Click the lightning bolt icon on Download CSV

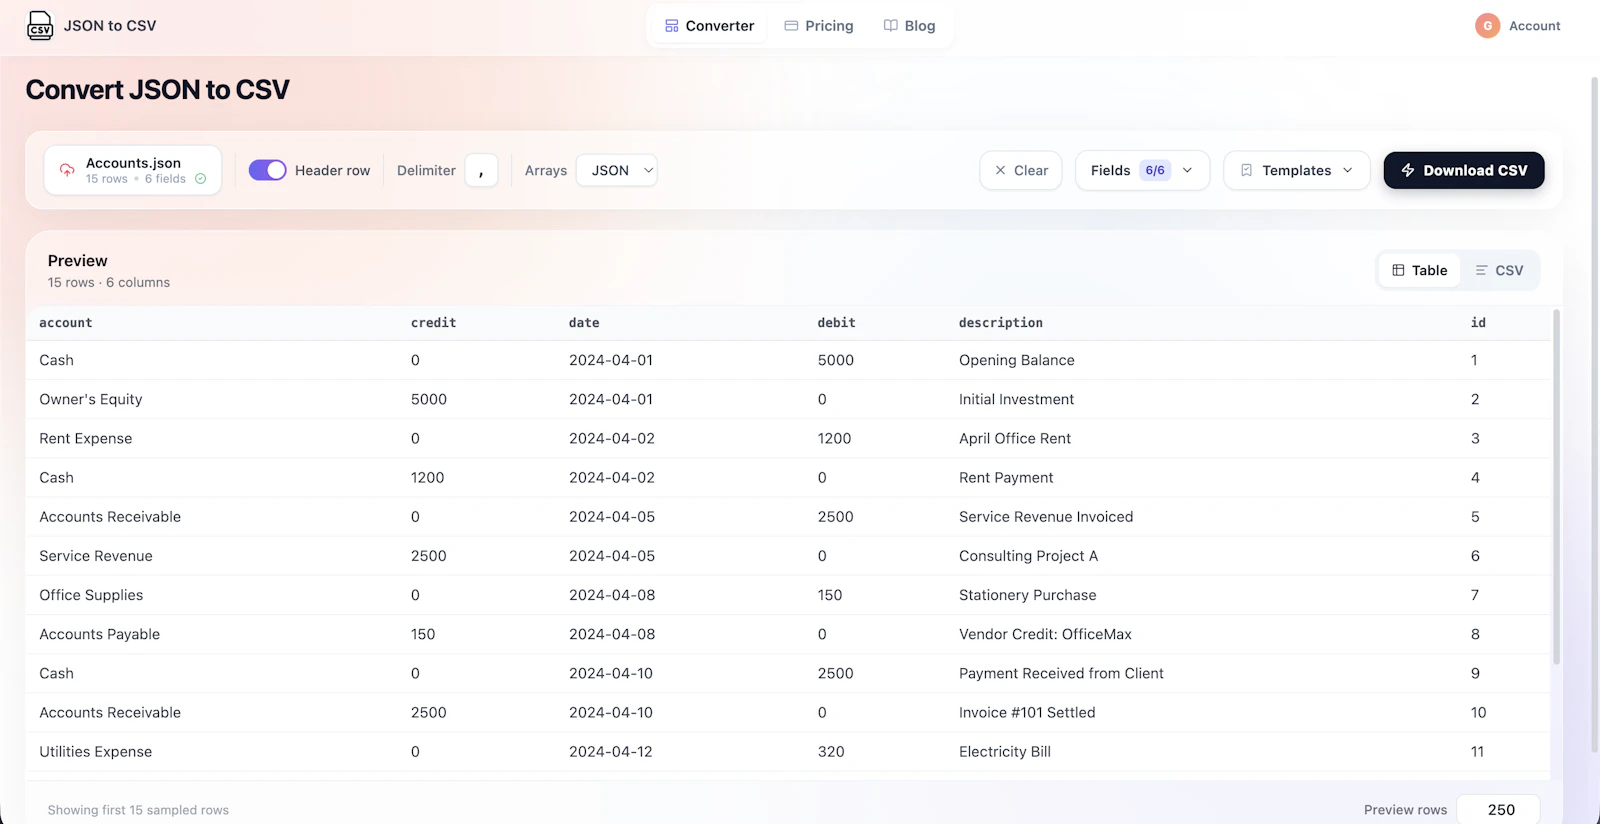click(1408, 171)
